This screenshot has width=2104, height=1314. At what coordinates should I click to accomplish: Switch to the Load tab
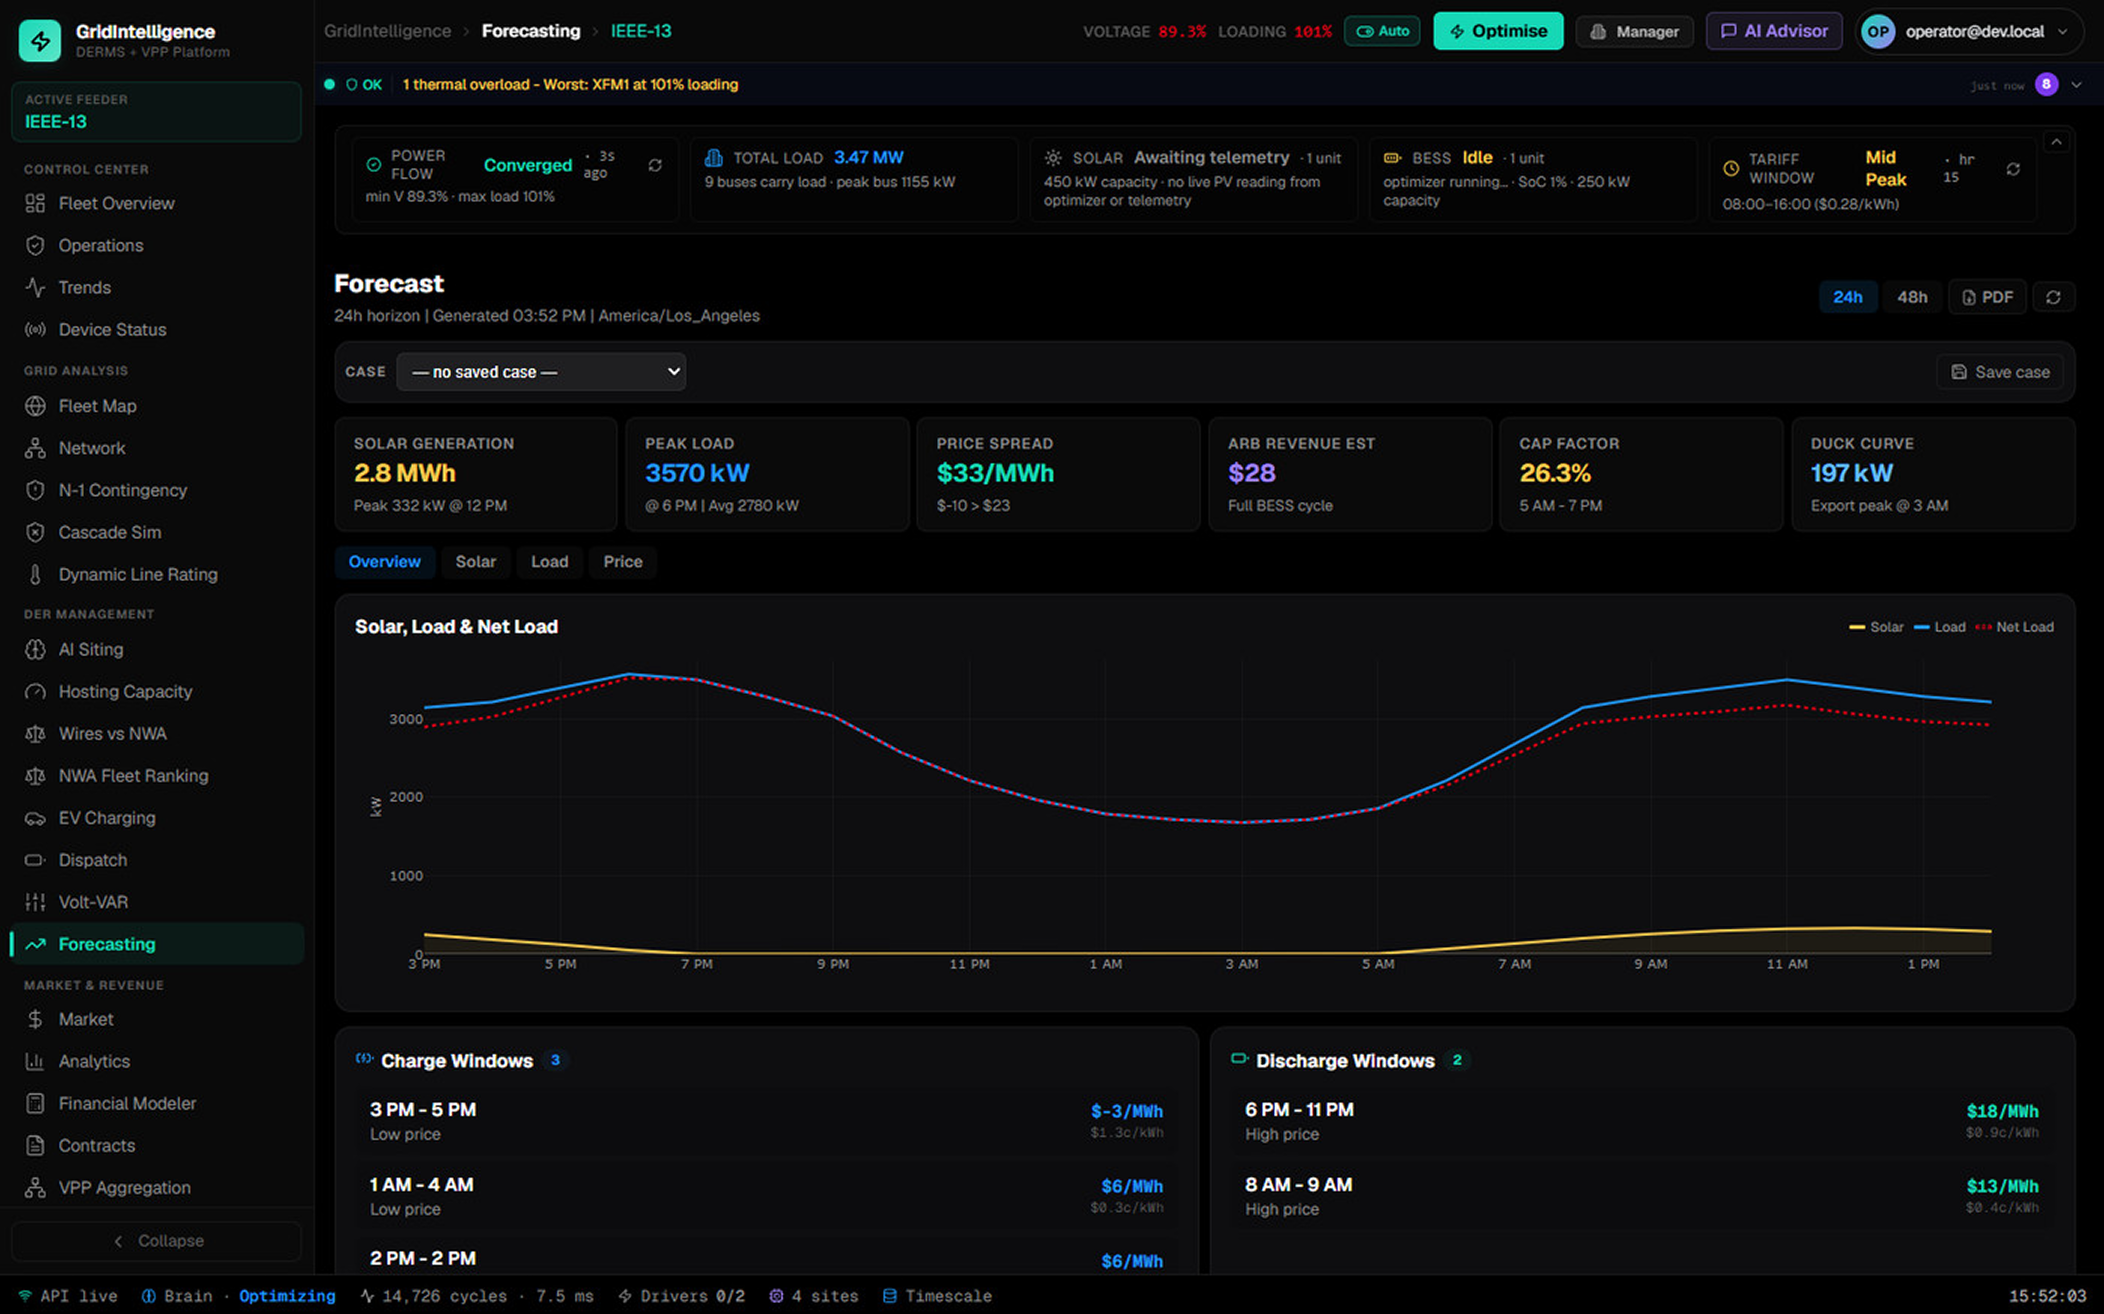pos(549,562)
